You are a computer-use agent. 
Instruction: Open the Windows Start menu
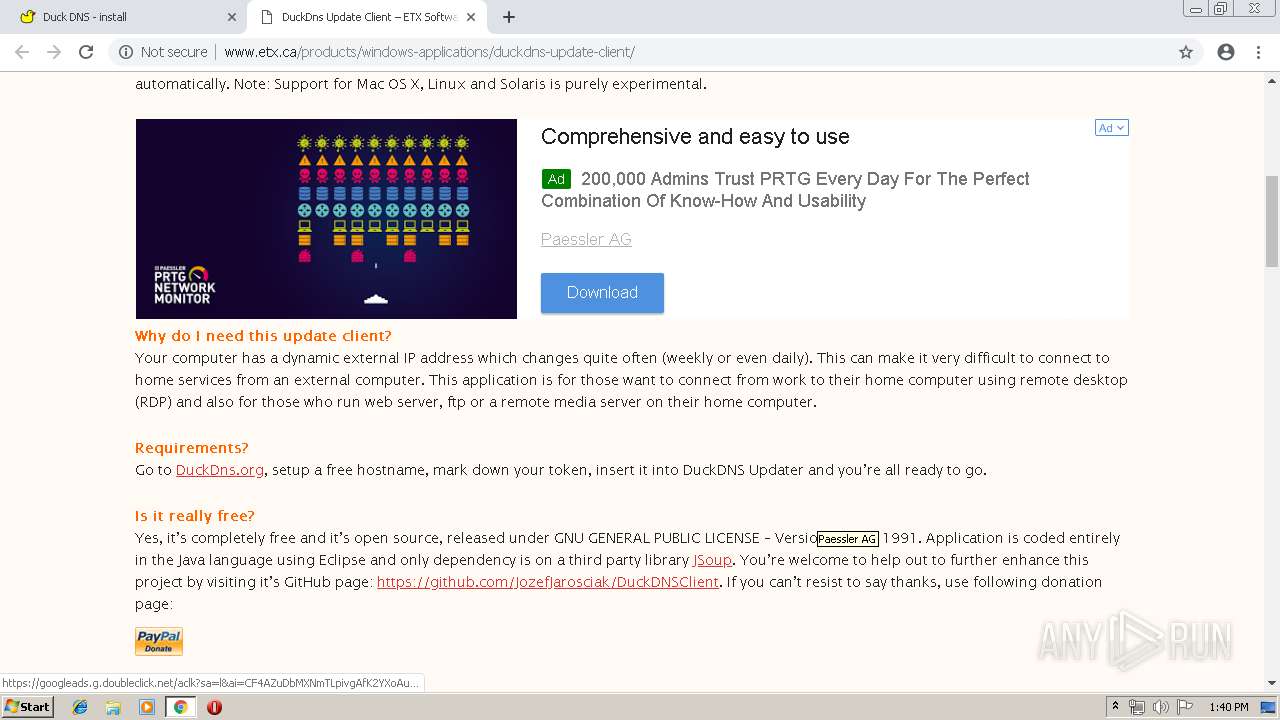[27, 707]
